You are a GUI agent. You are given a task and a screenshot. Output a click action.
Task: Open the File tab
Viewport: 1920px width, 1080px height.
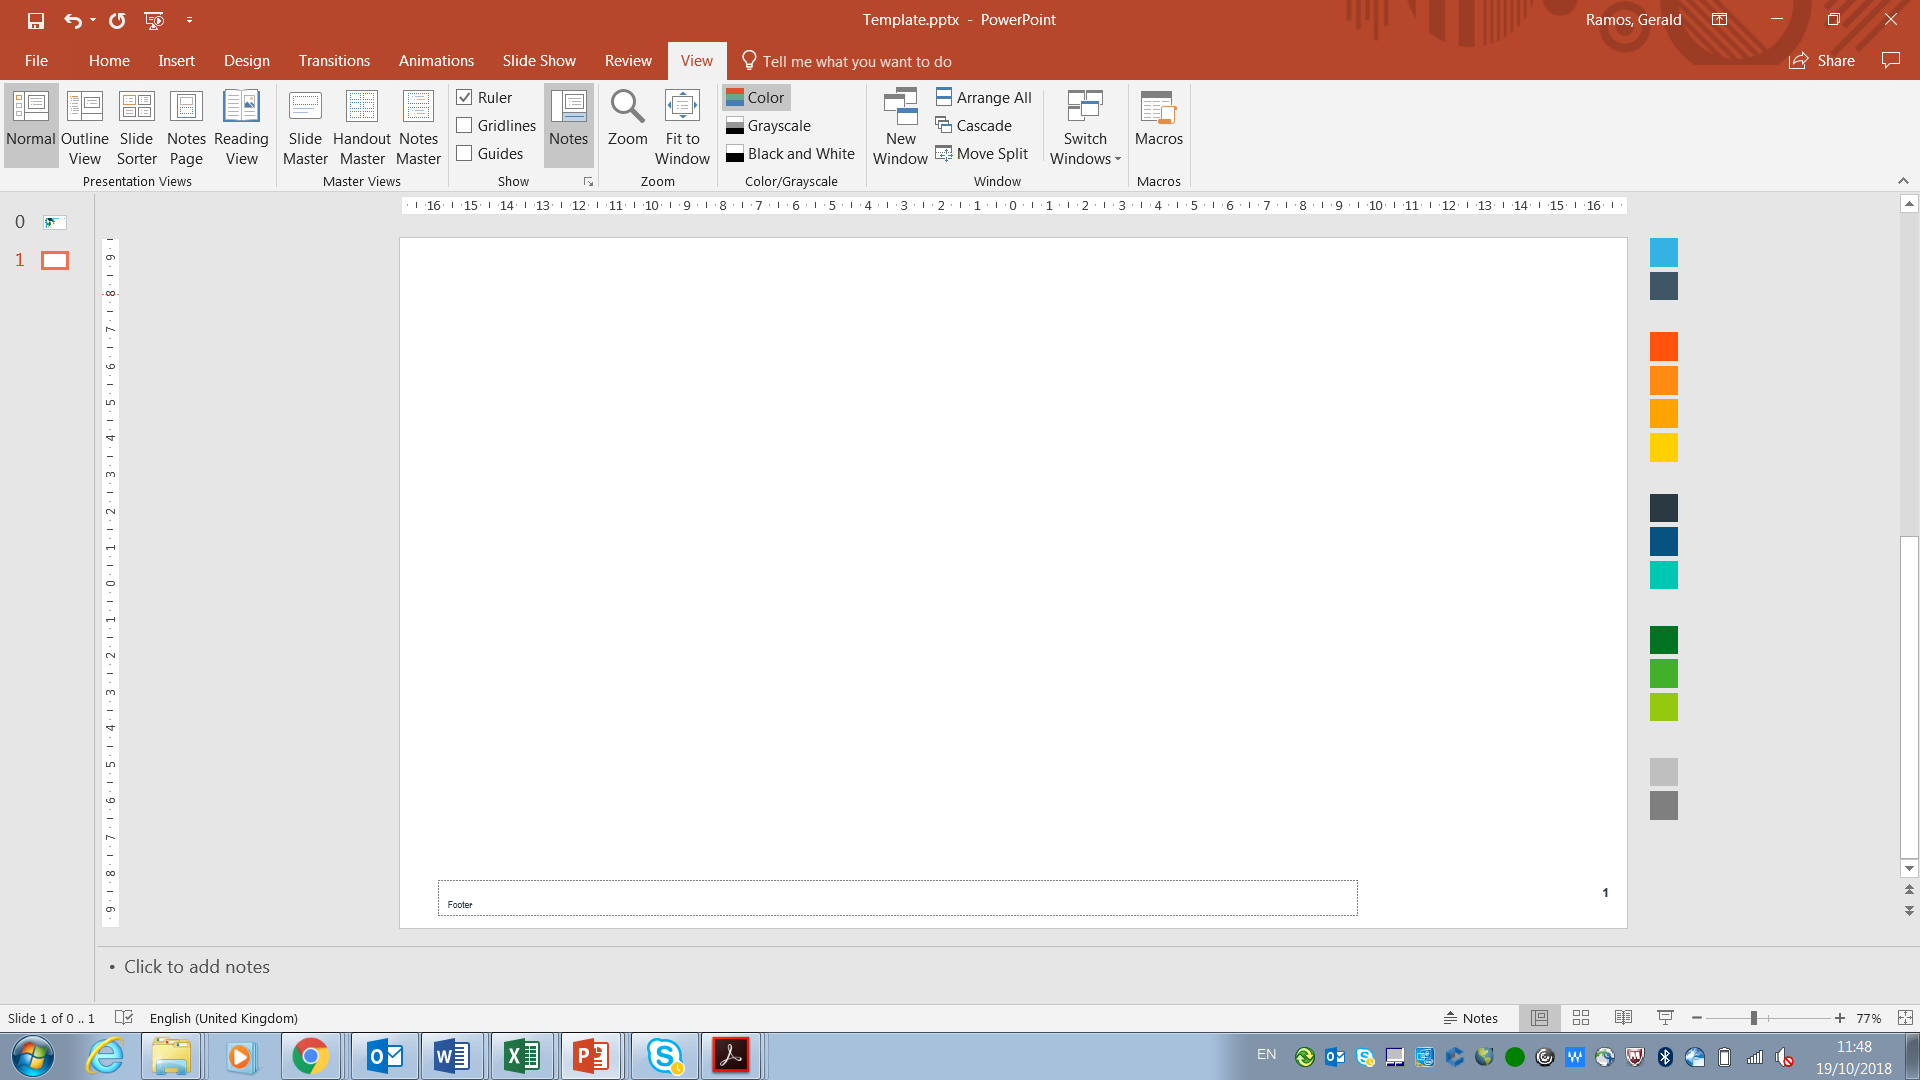(36, 61)
